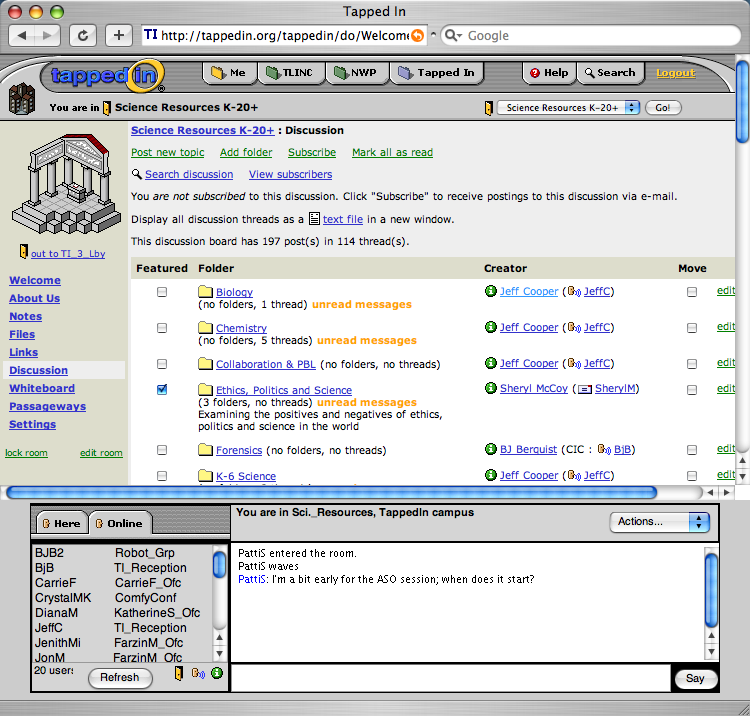Click the text file document icon

[314, 219]
